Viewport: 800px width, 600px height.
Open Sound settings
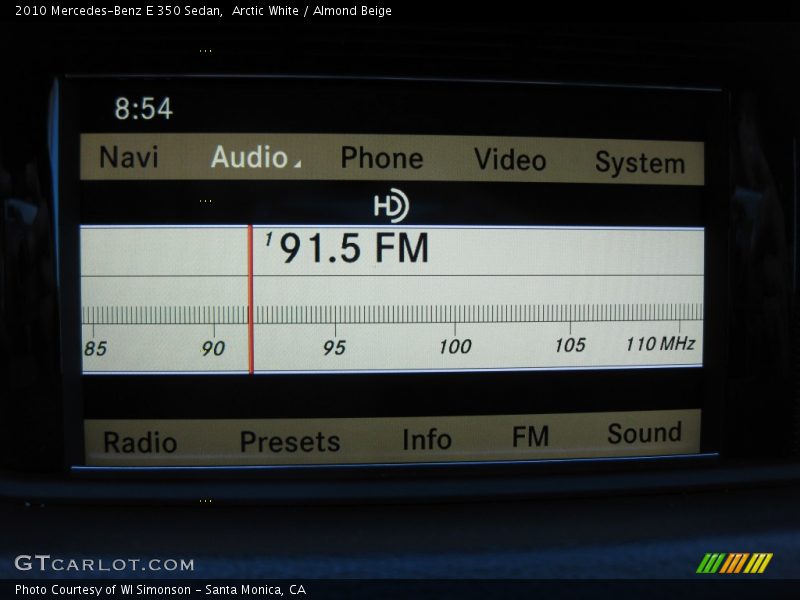[644, 433]
